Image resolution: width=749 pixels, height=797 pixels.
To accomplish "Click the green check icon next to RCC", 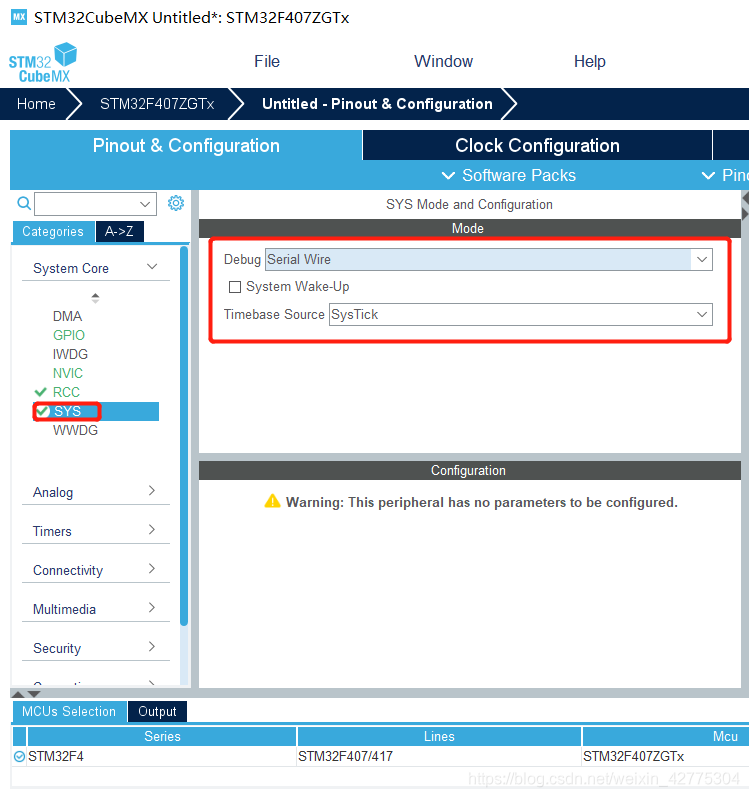I will [x=41, y=392].
